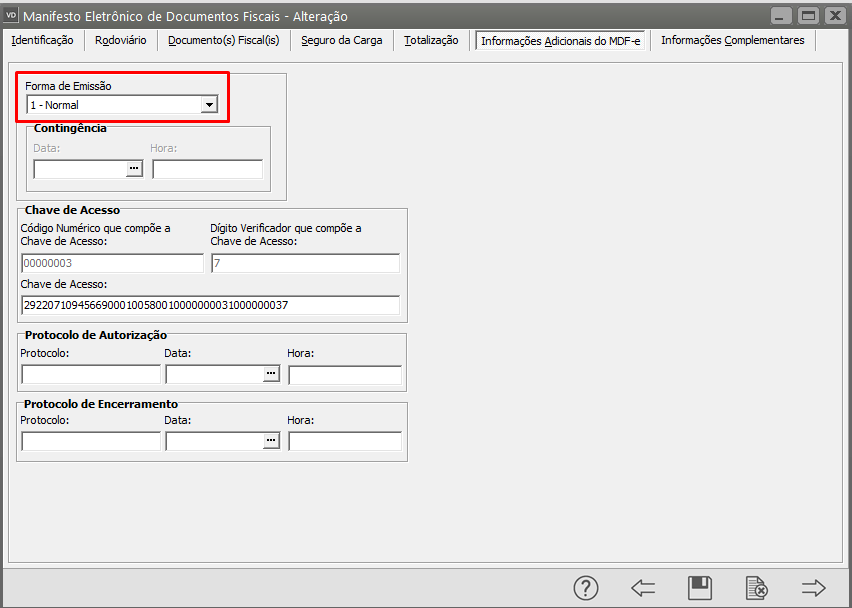852x608 pixels.
Task: Click the 1 - Normal combo box text
Action: pos(54,105)
